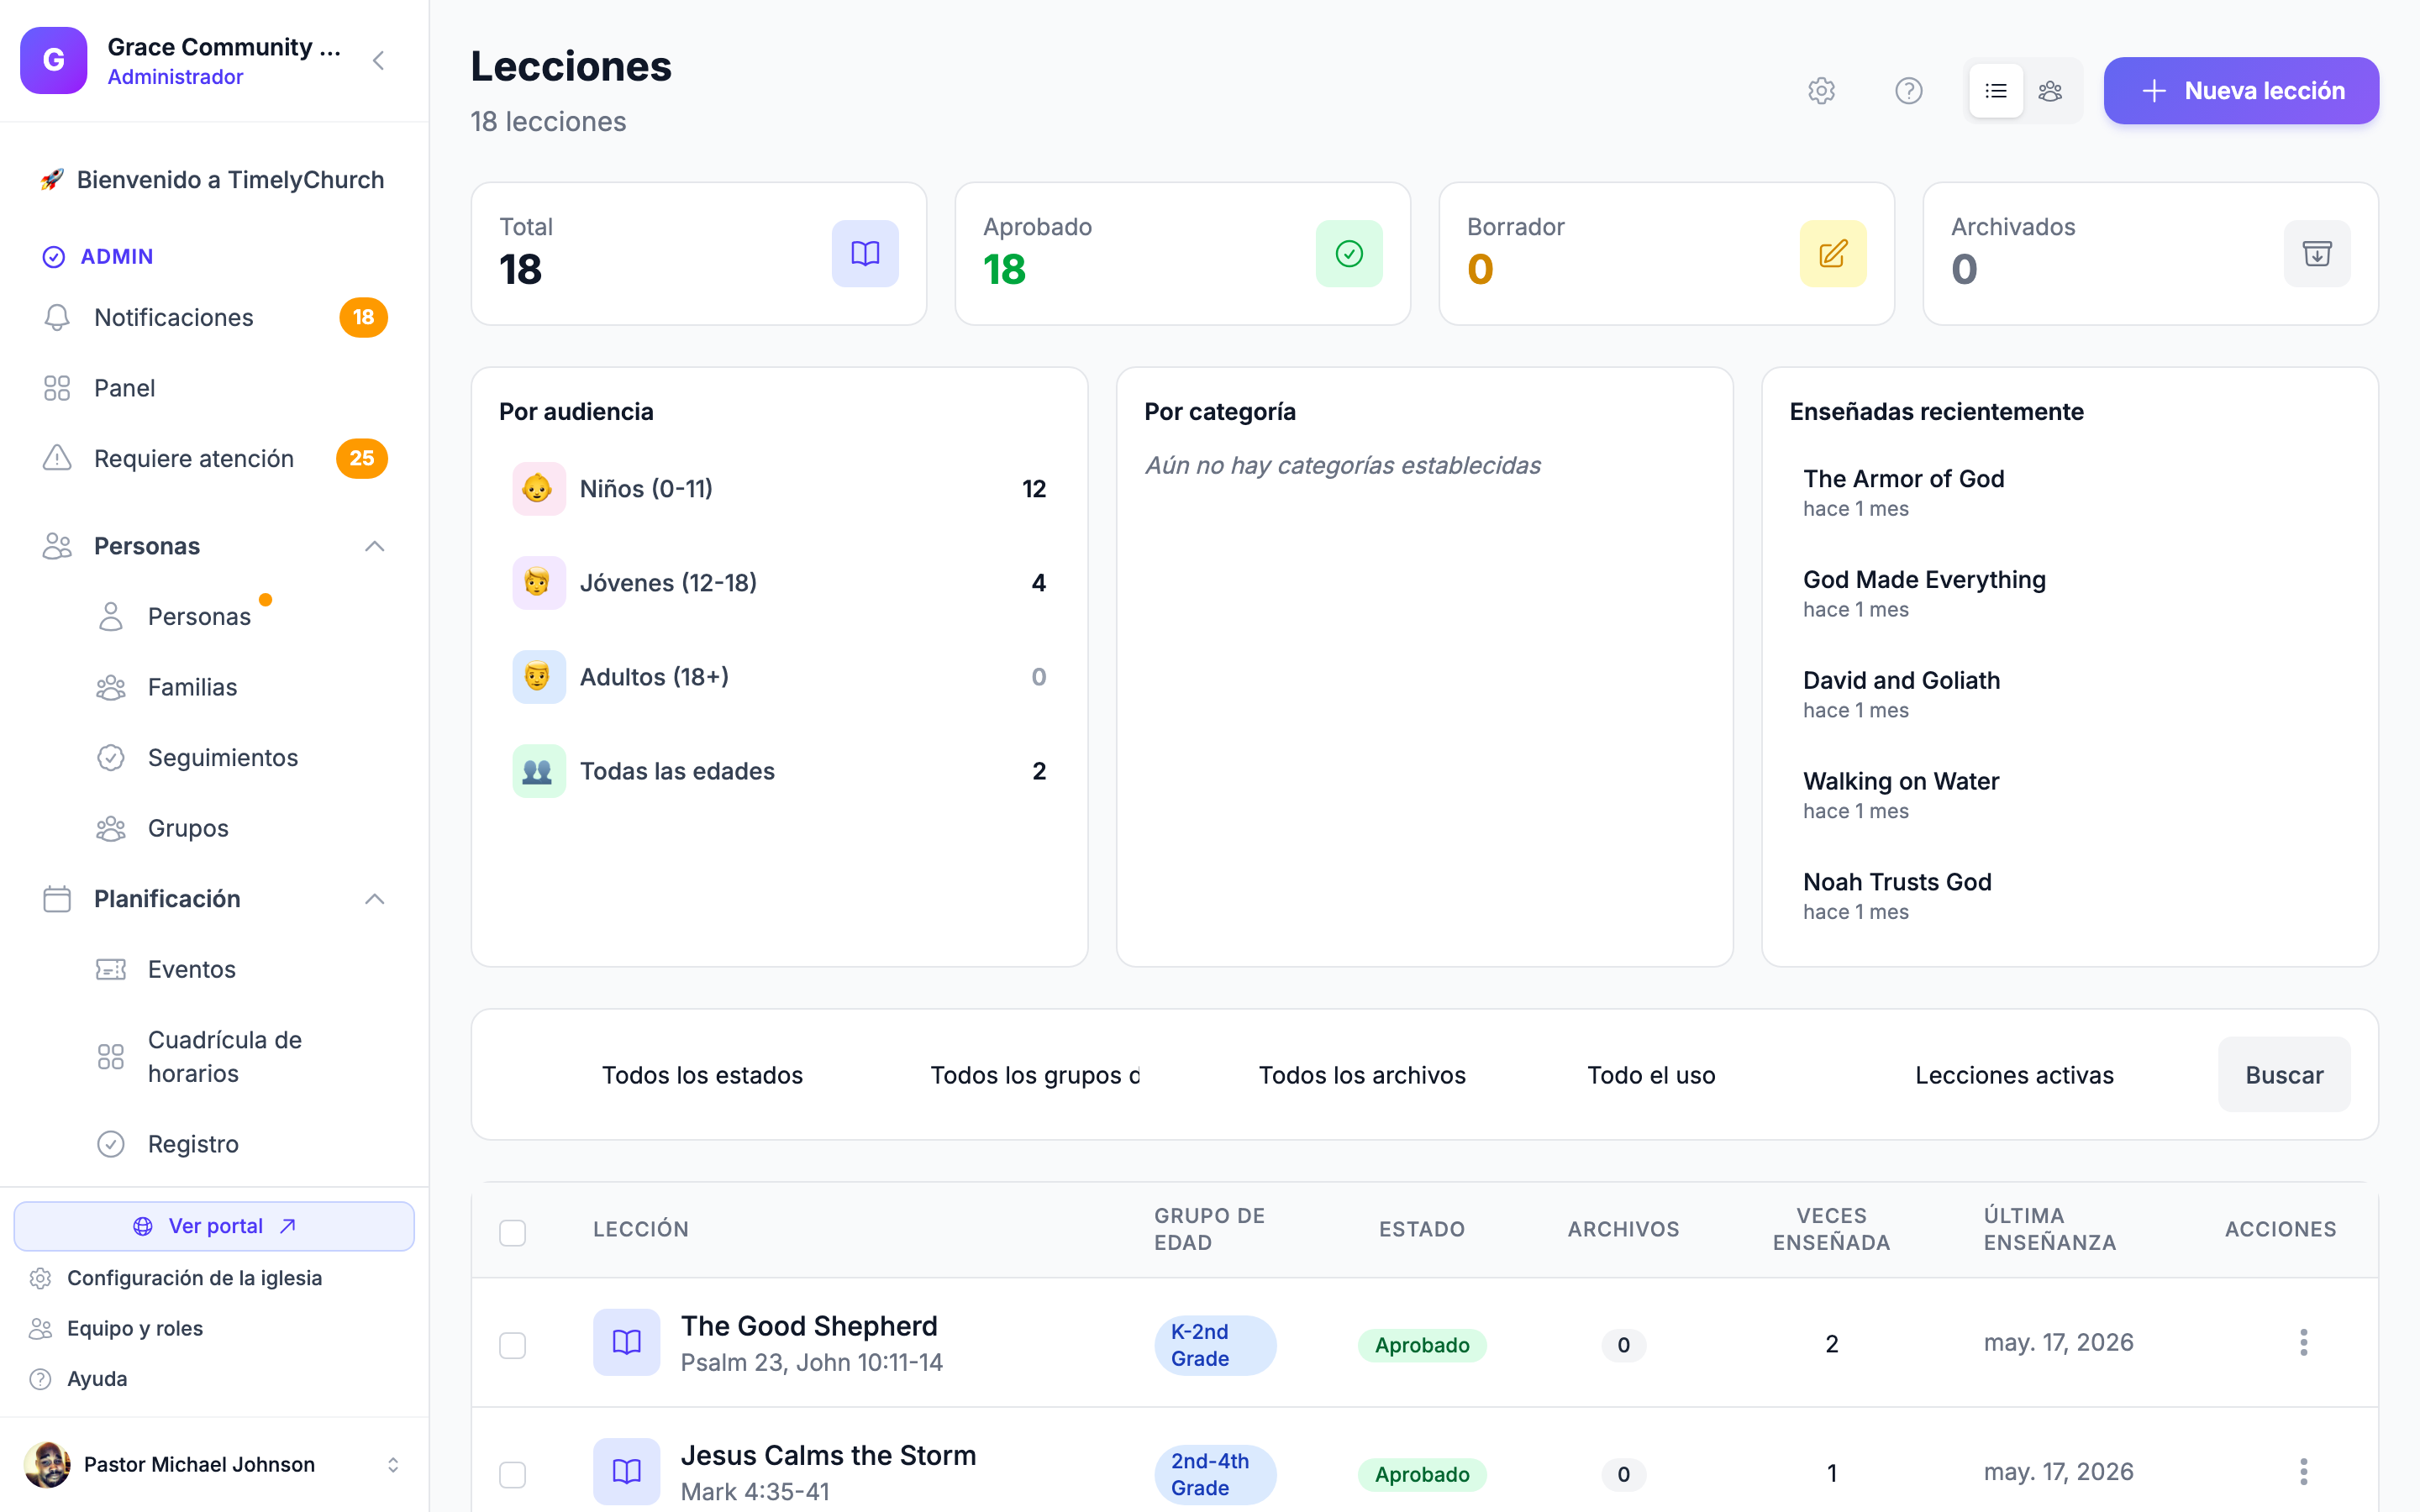Click the Buscar search field
The height and width of the screenshot is (1512, 2420).
(2283, 1075)
